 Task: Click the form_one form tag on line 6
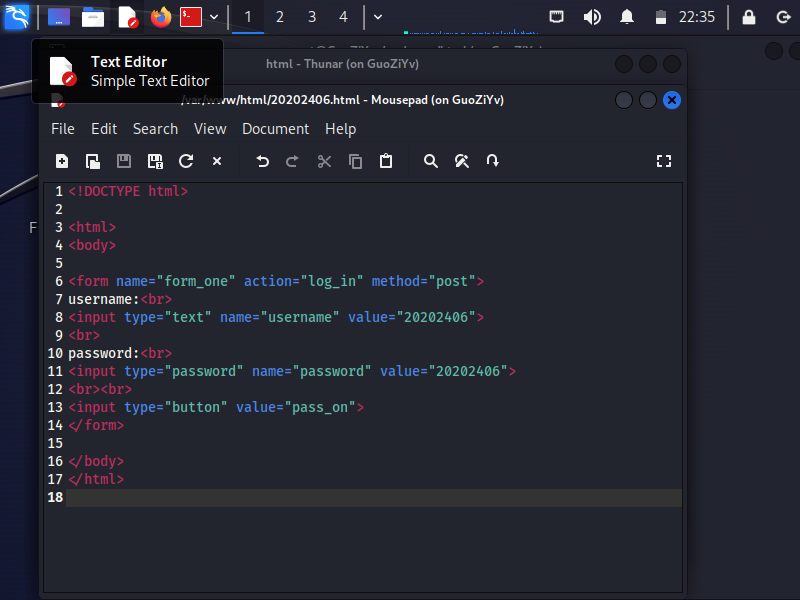pos(276,281)
